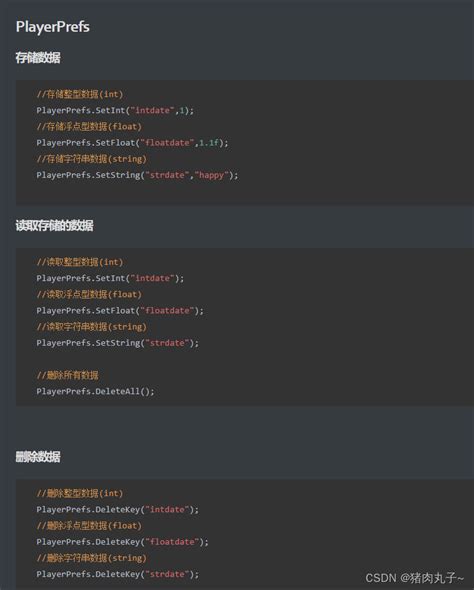Click the 读取存储的数据 section heading
The height and width of the screenshot is (590, 474).
54,226
